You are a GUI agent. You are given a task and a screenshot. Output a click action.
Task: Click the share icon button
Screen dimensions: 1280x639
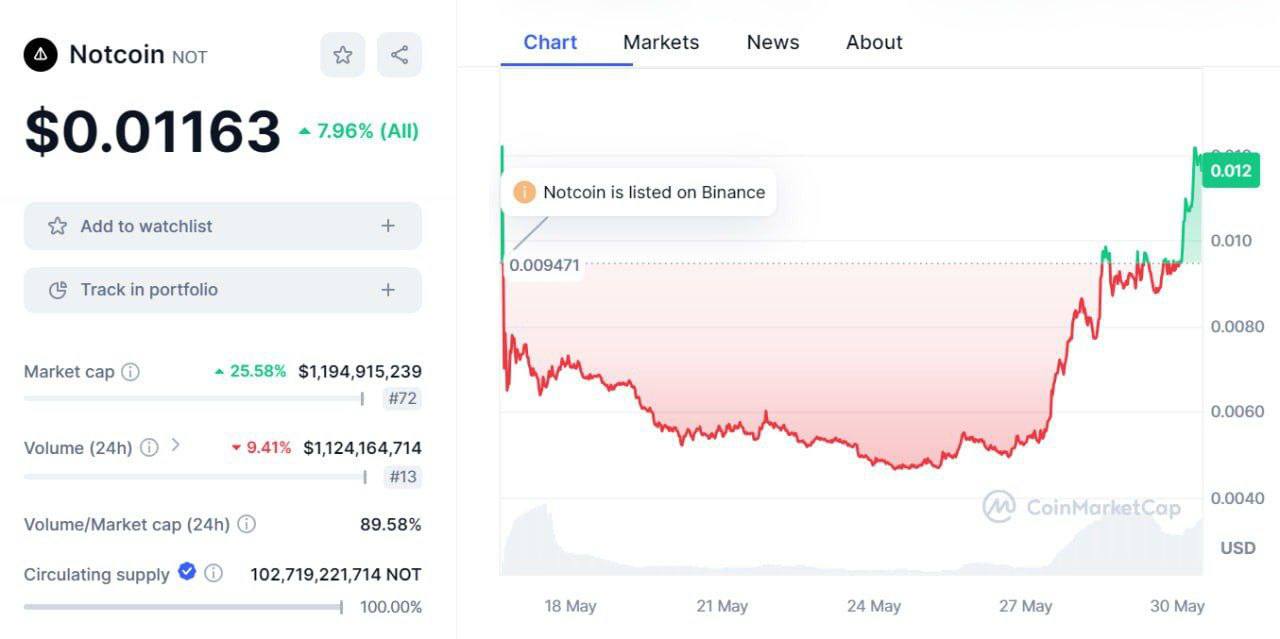point(399,55)
